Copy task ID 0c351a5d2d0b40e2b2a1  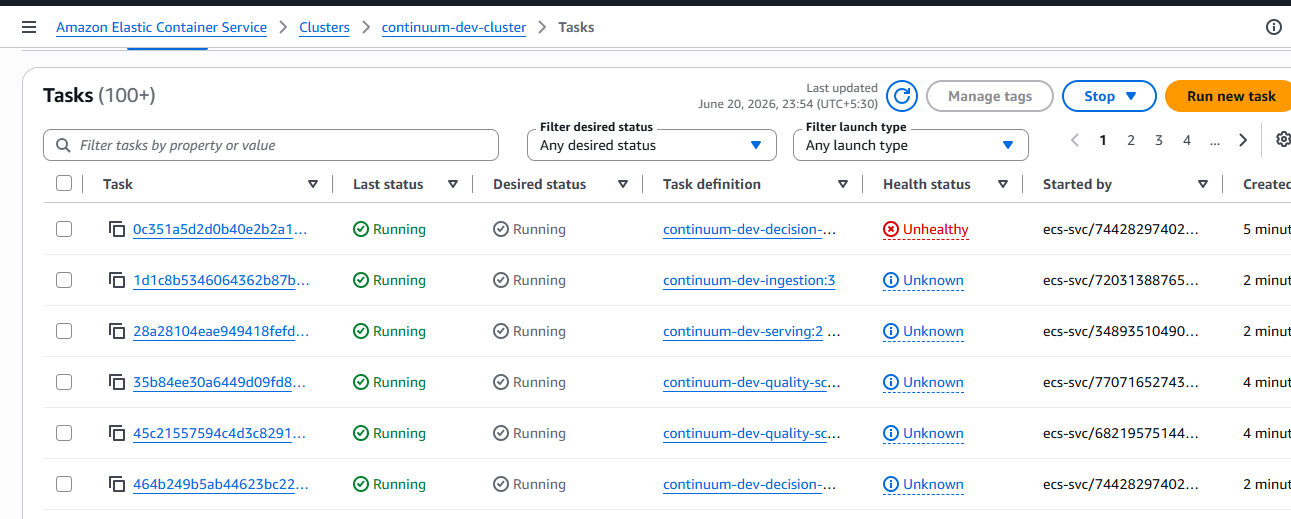(x=117, y=230)
